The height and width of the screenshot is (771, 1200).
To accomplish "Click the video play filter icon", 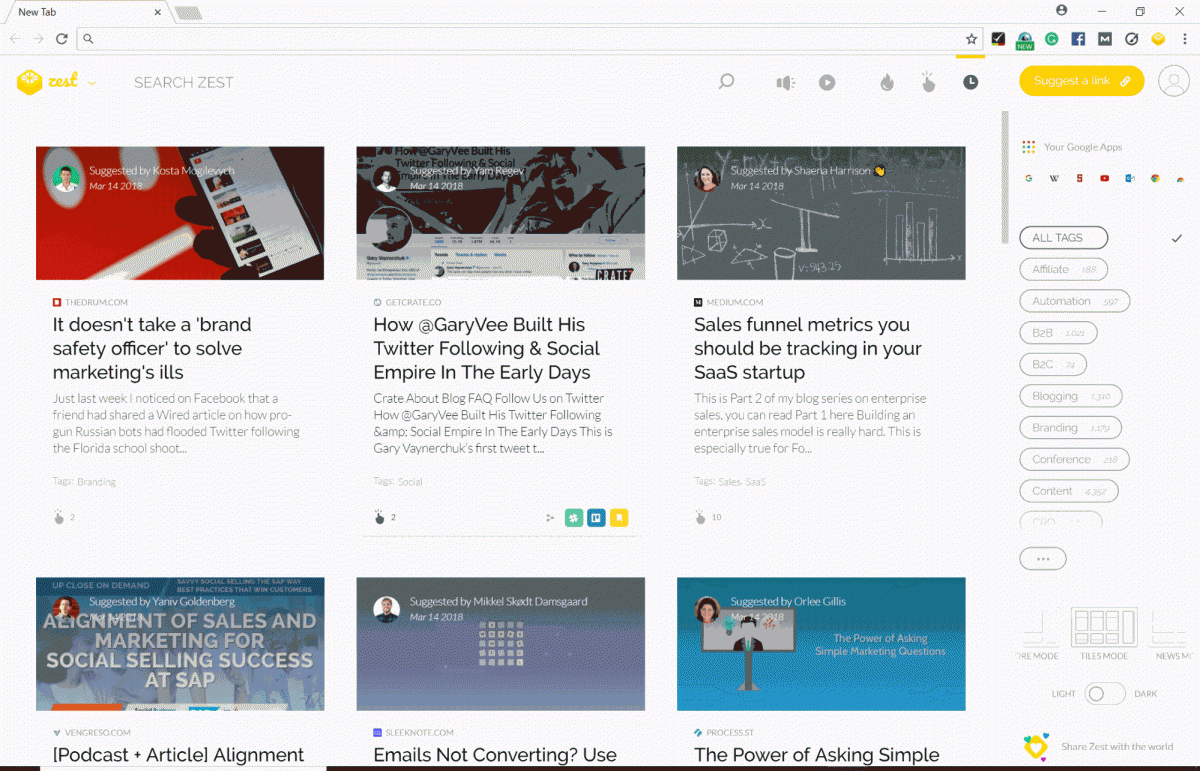I will [x=827, y=82].
